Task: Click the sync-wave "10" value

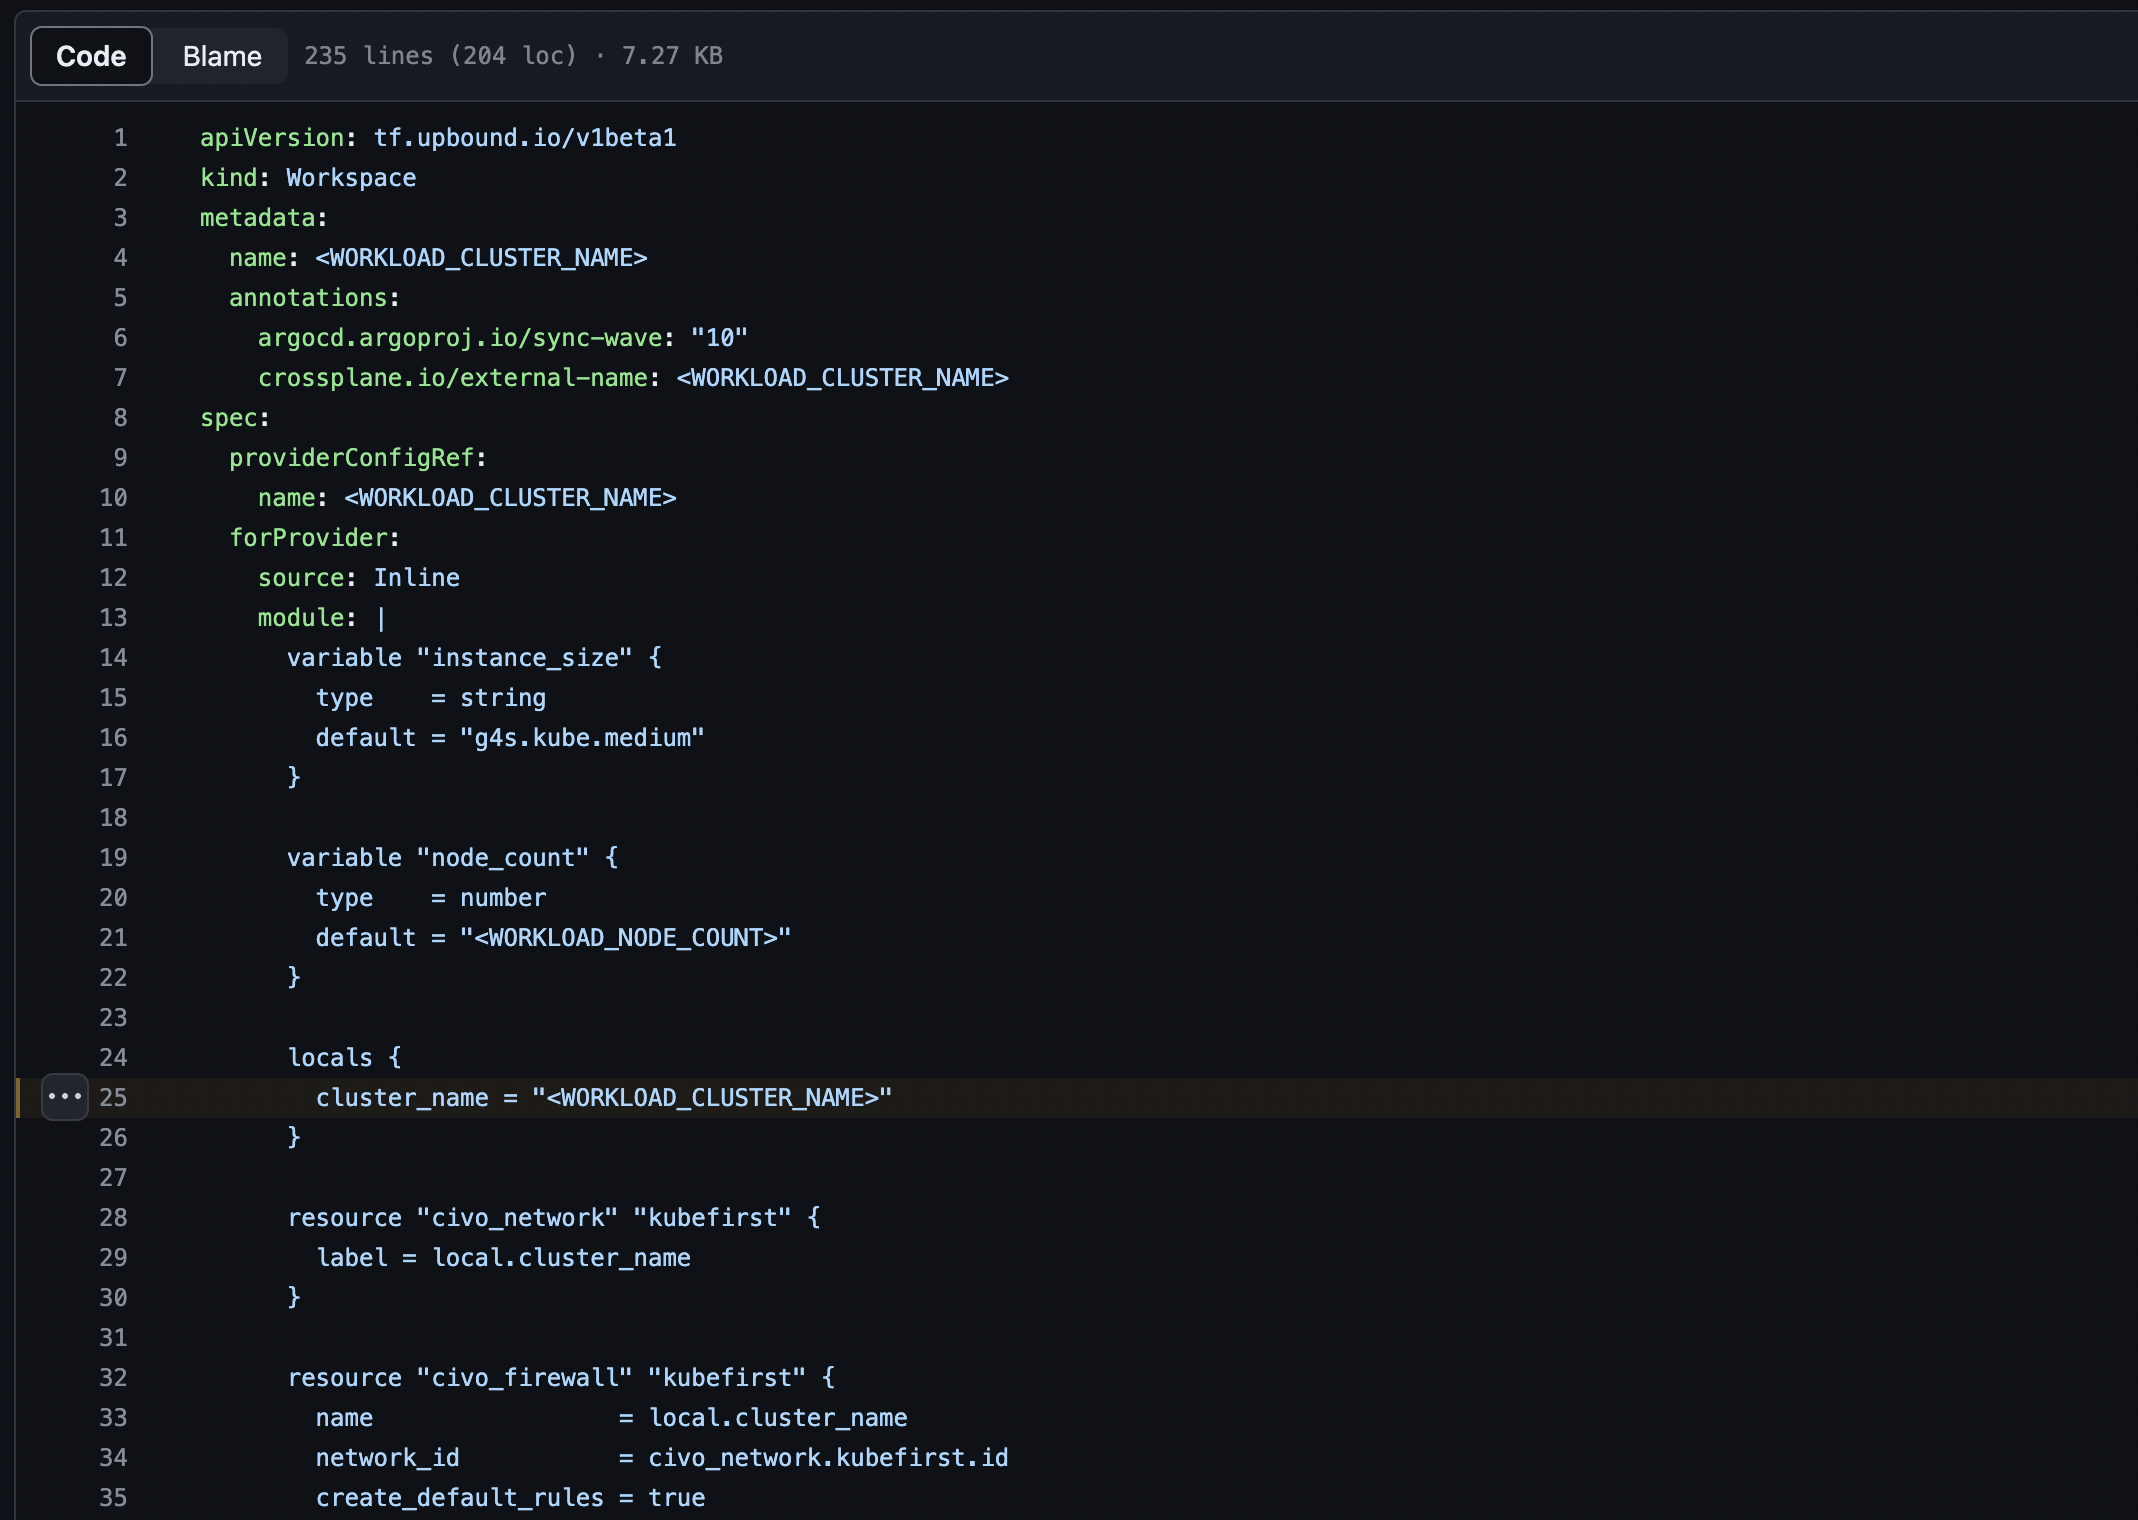Action: [719, 338]
